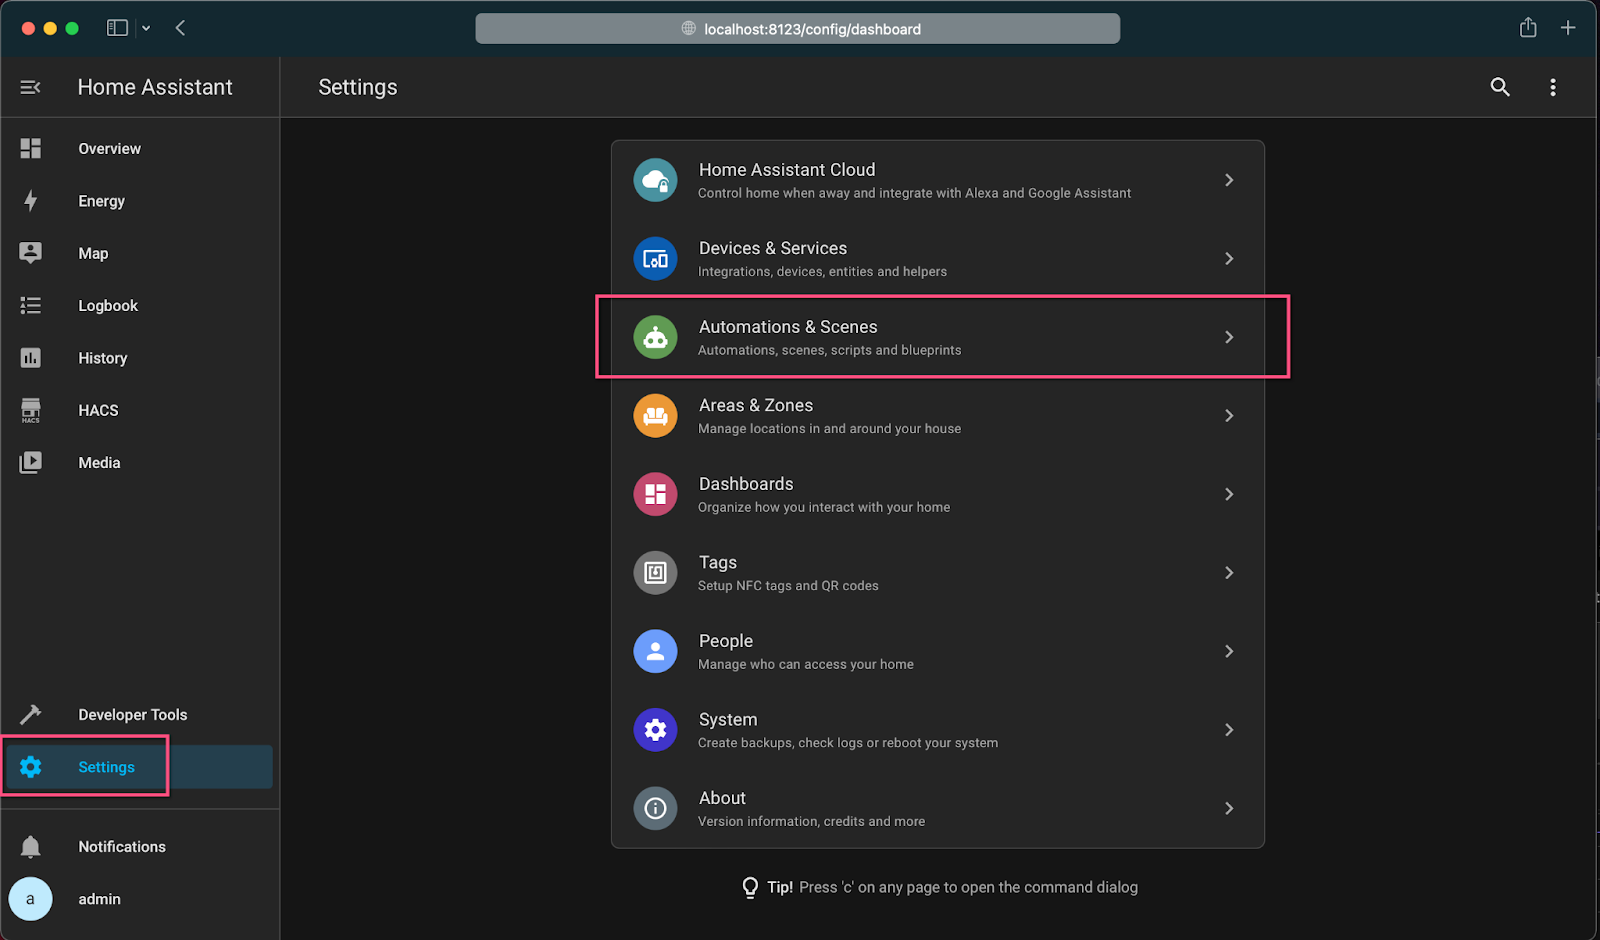The height and width of the screenshot is (940, 1600).
Task: Expand Devices & Services chevron
Action: [x=1229, y=259]
